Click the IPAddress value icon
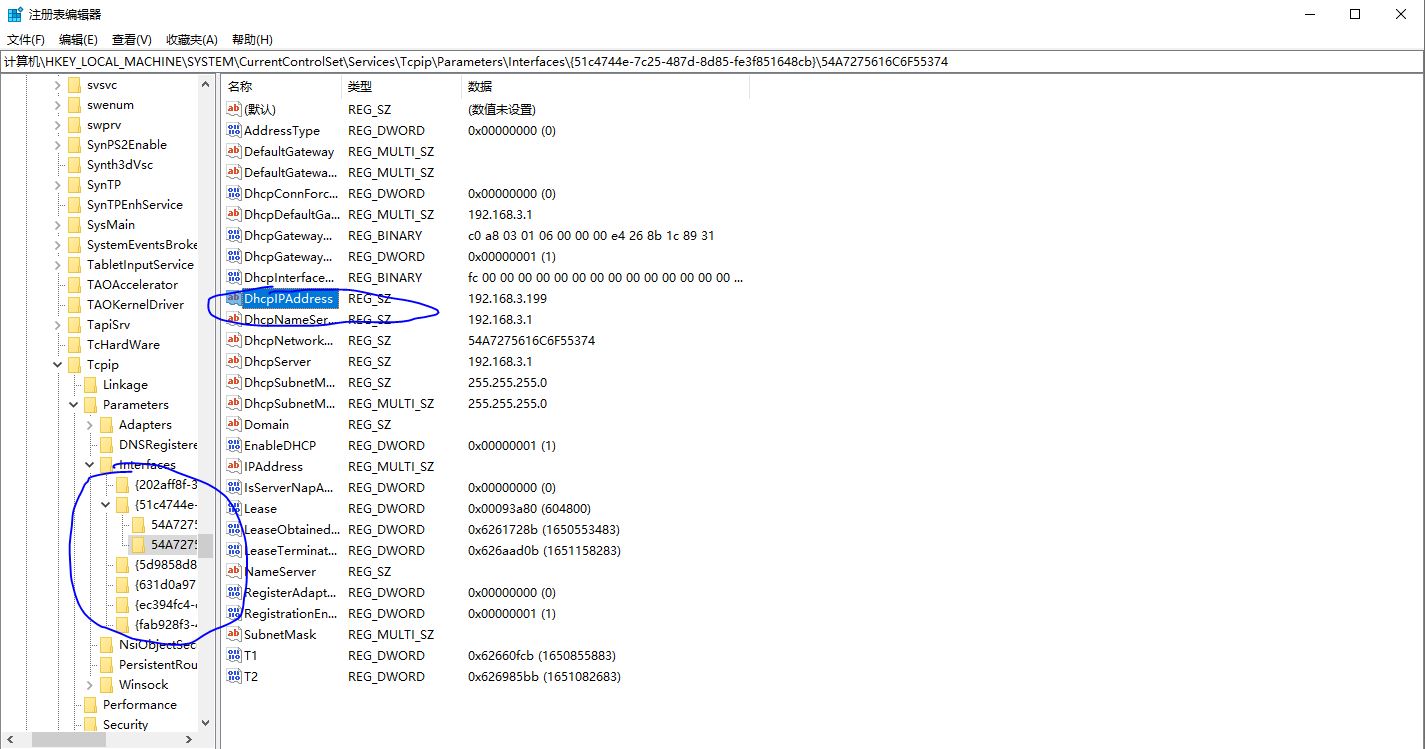Image resolution: width=1425 pixels, height=749 pixels. click(234, 466)
